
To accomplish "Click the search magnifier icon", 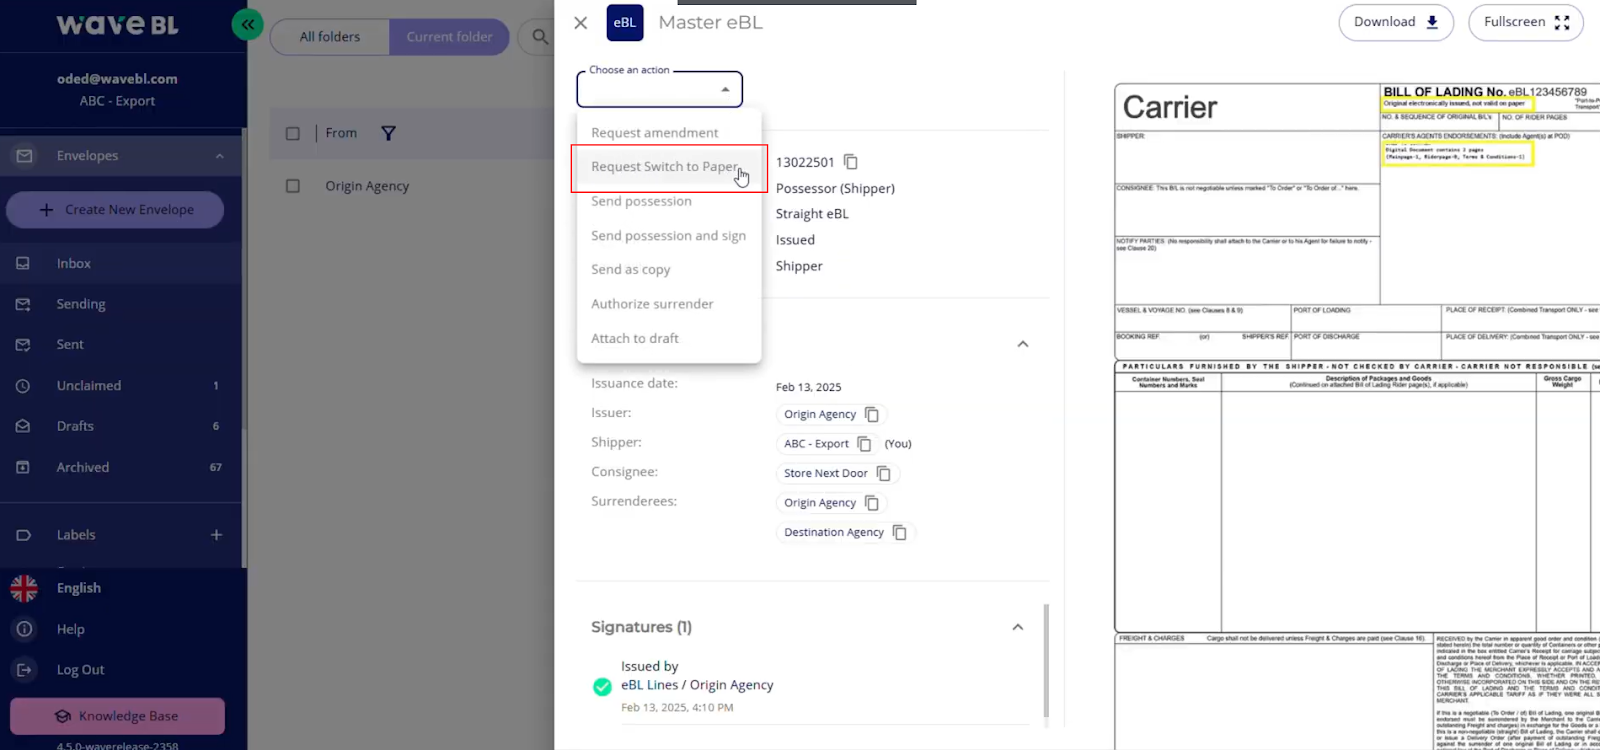I will [540, 37].
